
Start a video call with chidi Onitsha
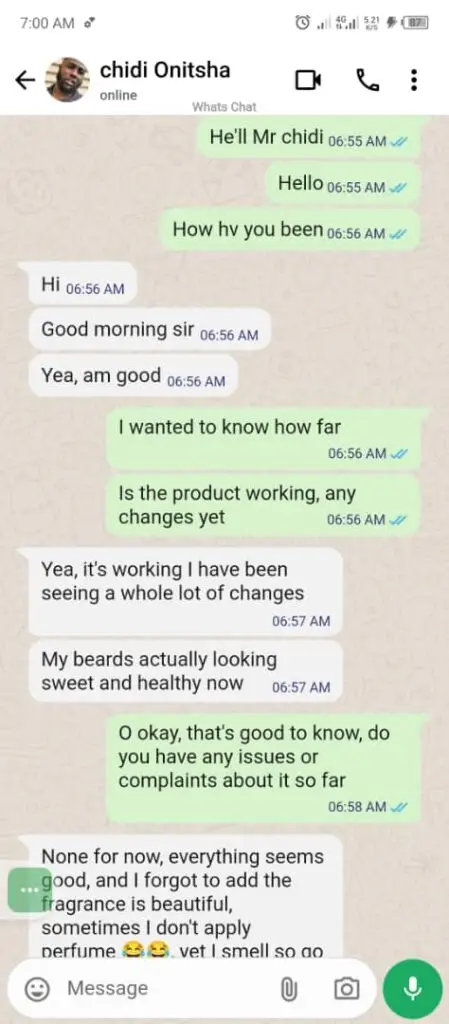308,80
